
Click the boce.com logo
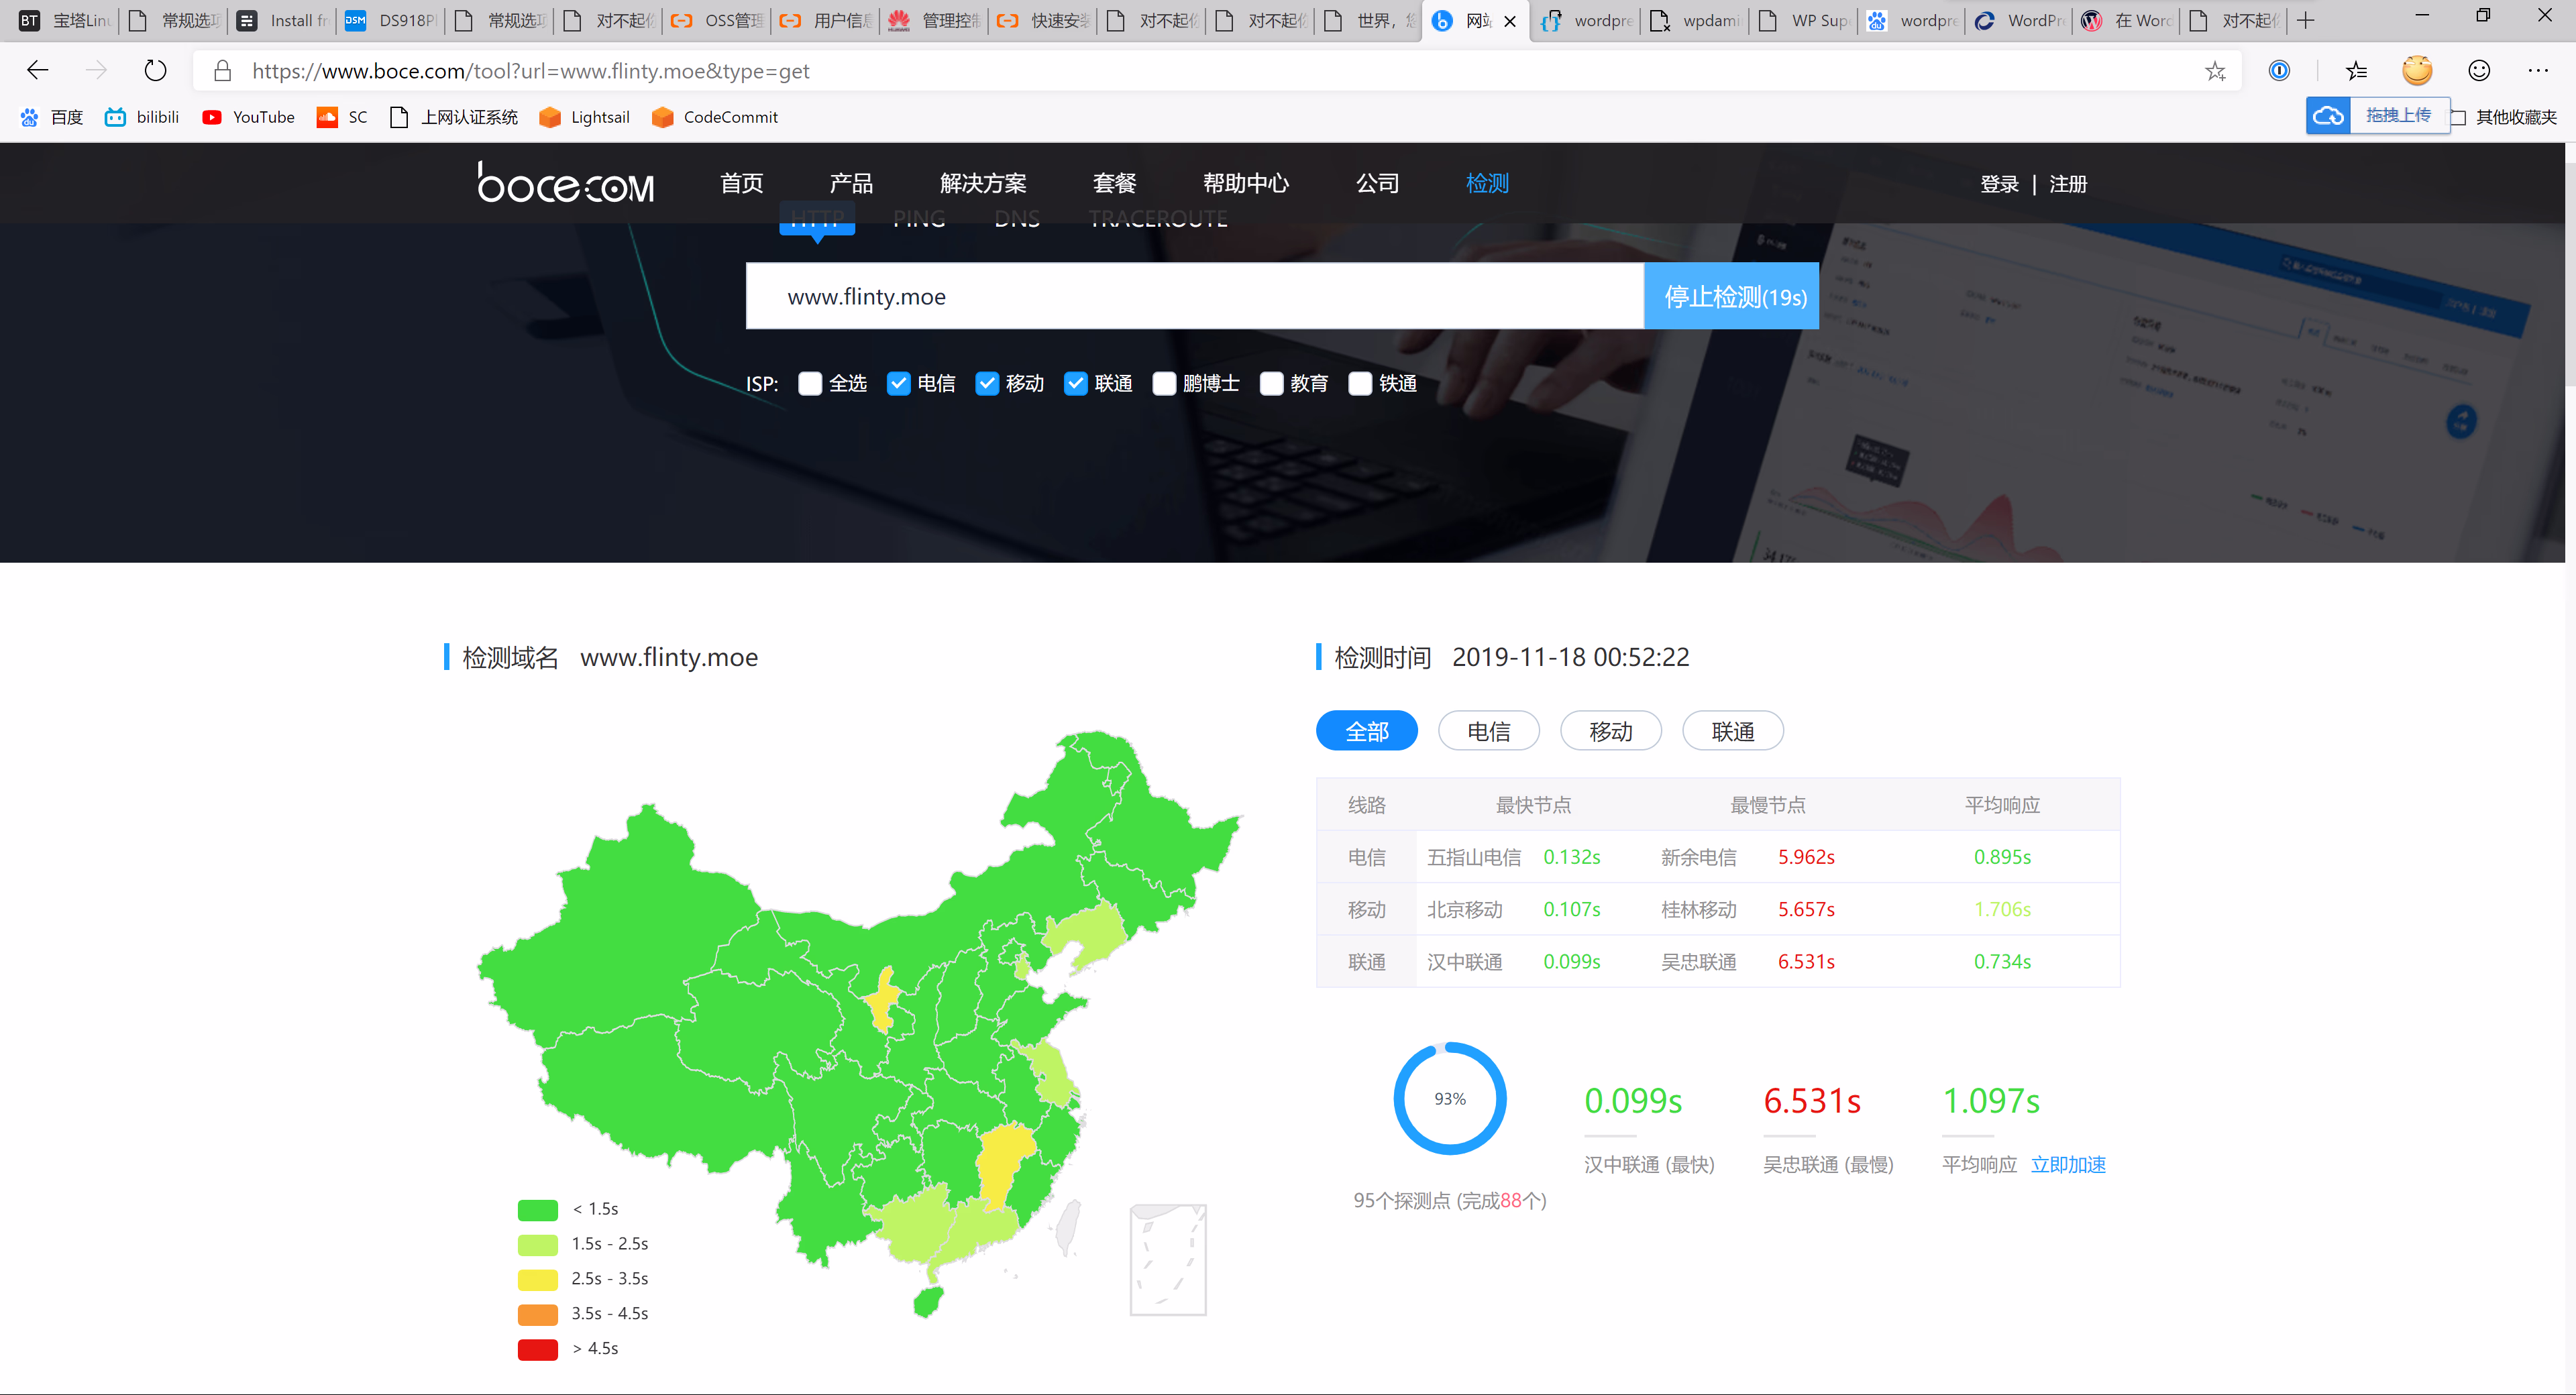(566, 184)
